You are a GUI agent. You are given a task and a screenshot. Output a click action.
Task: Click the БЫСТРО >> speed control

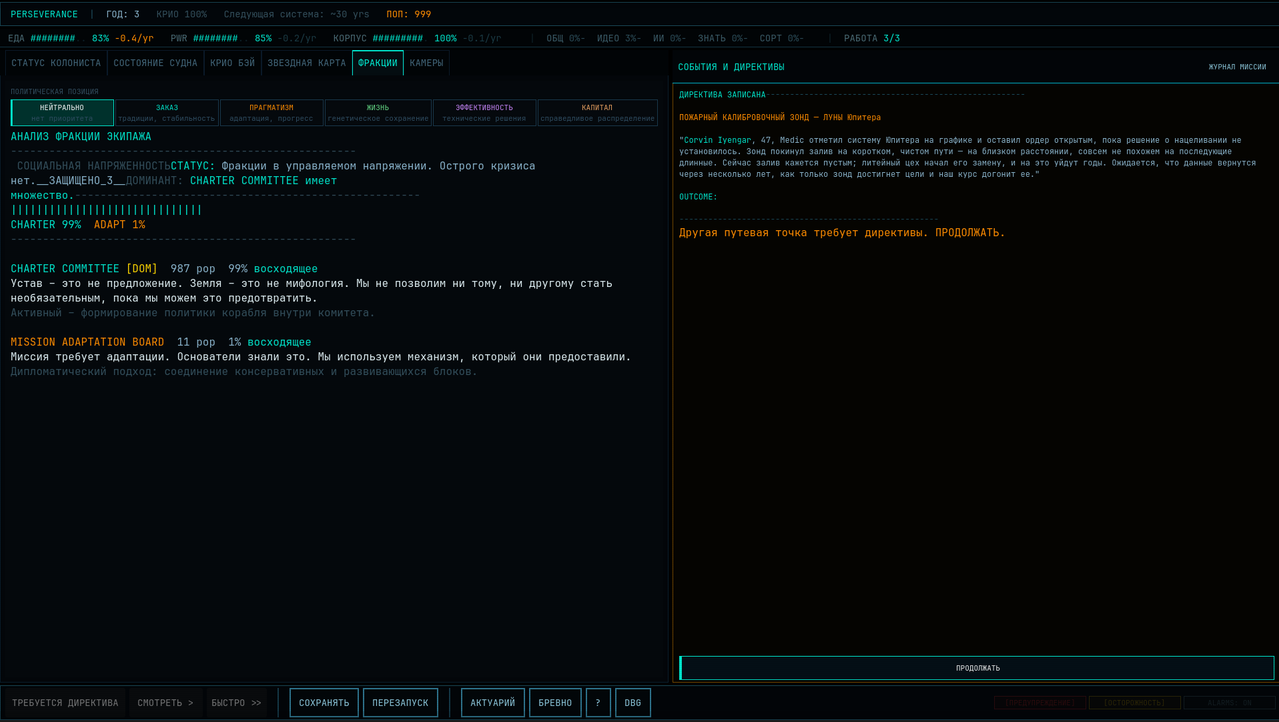click(236, 703)
